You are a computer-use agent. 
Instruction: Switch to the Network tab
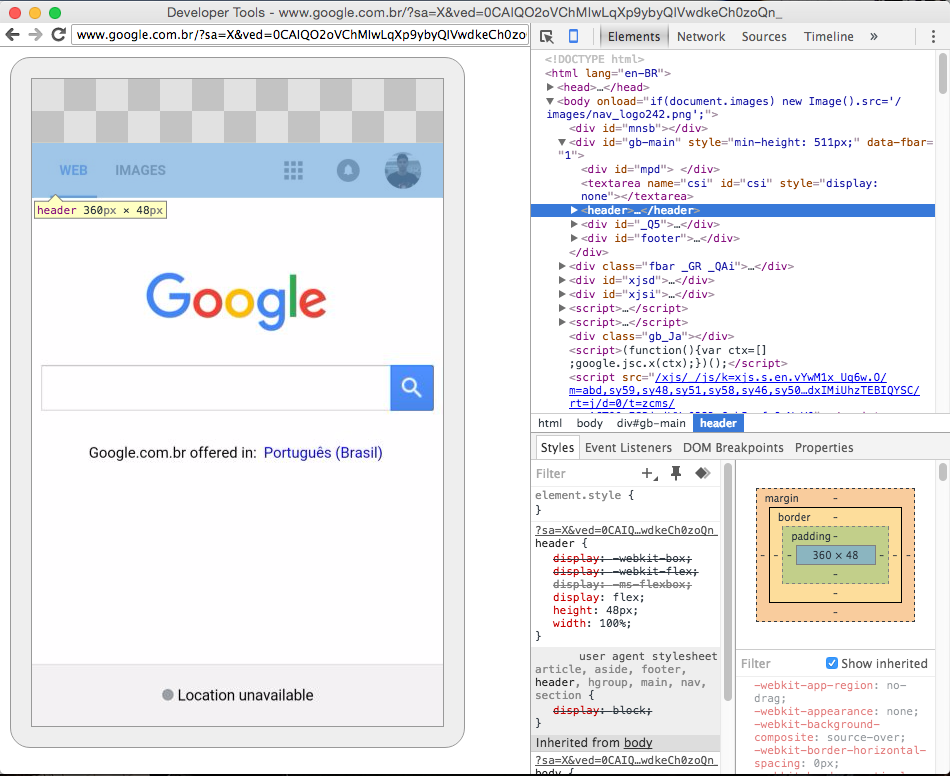click(x=701, y=36)
